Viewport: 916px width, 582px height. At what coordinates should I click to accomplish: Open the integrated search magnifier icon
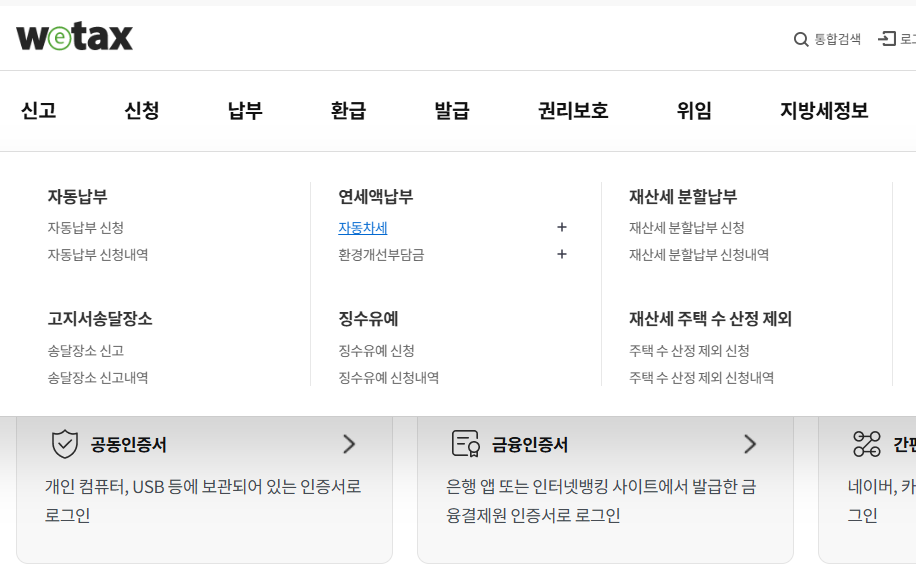[x=801, y=40]
